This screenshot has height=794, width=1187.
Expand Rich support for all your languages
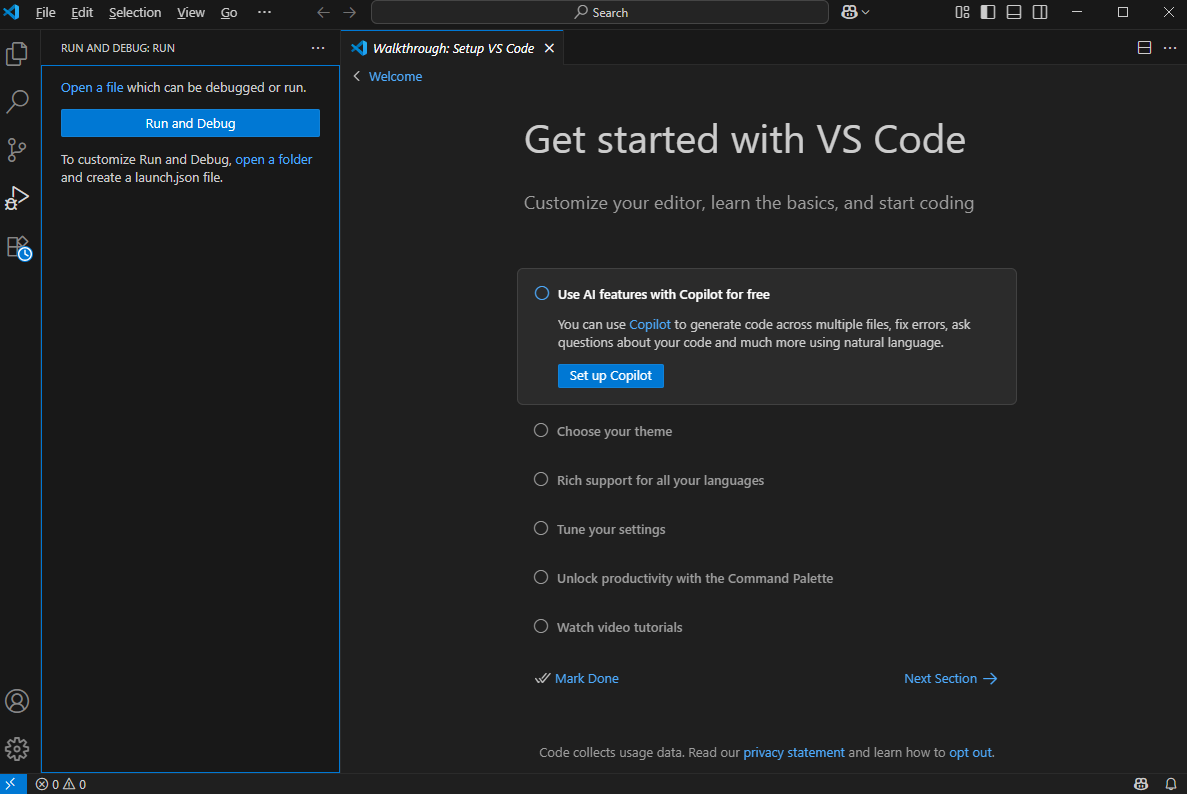point(660,481)
